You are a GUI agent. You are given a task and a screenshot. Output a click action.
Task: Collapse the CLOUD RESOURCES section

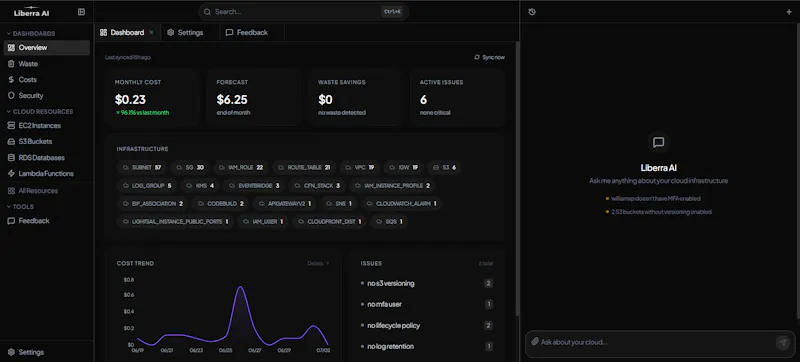[39, 111]
